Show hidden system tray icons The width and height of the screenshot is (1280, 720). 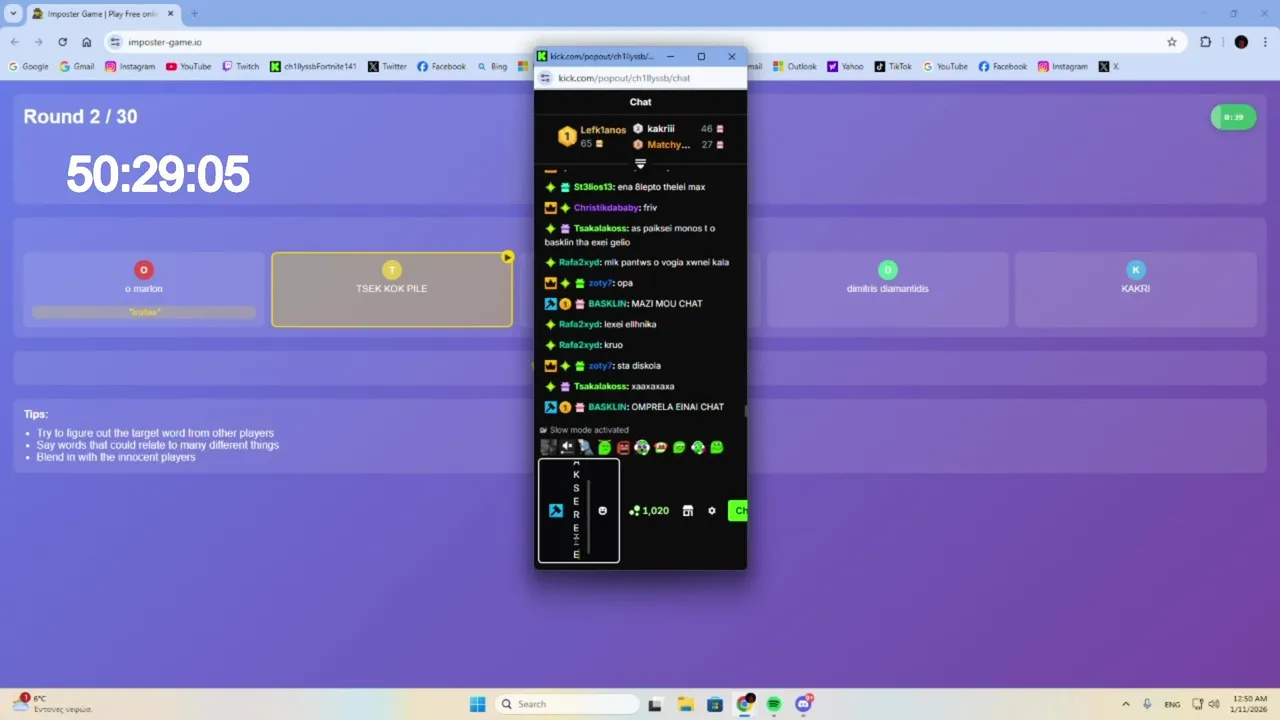[x=1125, y=704]
